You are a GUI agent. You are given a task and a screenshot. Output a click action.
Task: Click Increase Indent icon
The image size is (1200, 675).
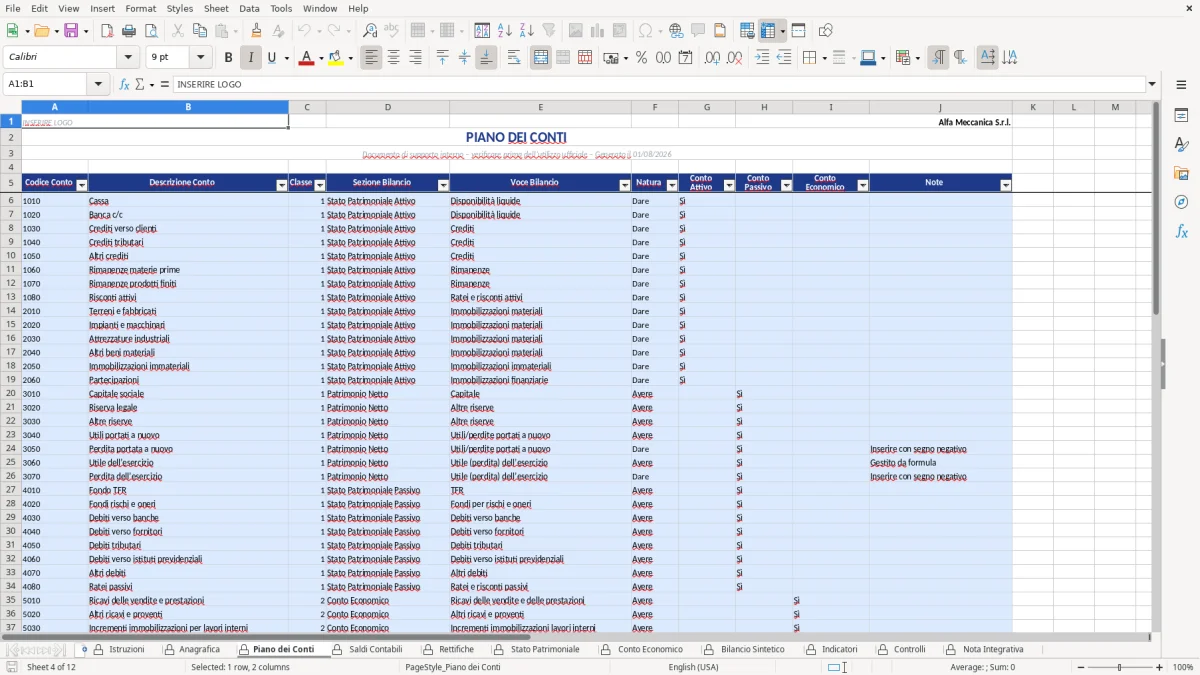762,58
